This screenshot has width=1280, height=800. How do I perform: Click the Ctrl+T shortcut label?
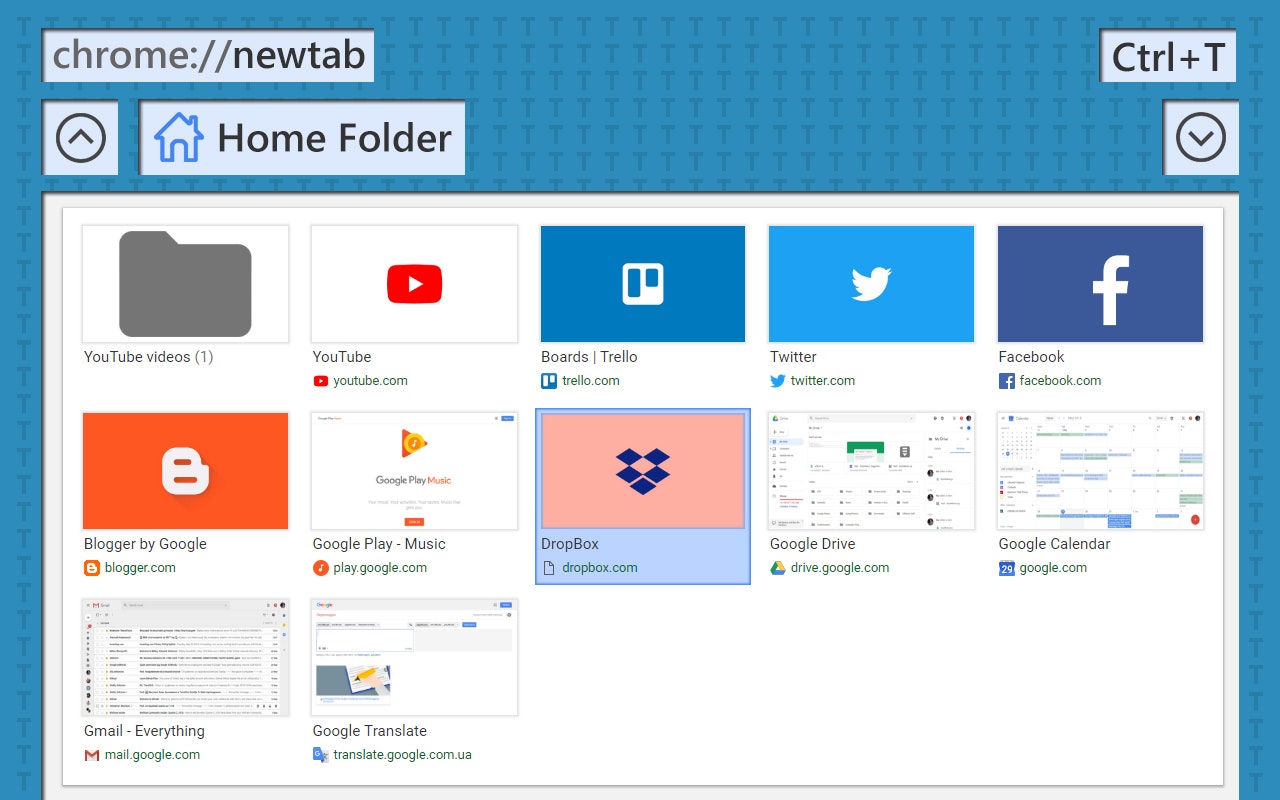coord(1168,56)
